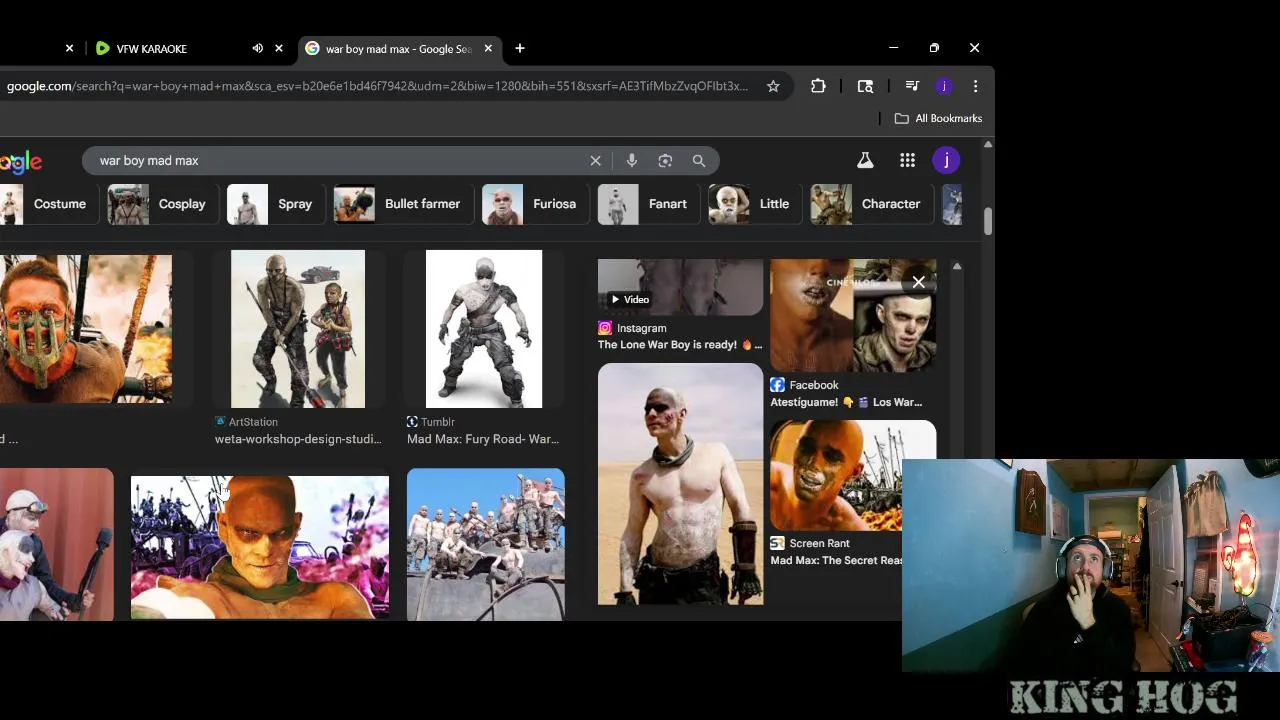Viewport: 1280px width, 720px height.
Task: Open Search Labs flask icon
Action: (865, 160)
